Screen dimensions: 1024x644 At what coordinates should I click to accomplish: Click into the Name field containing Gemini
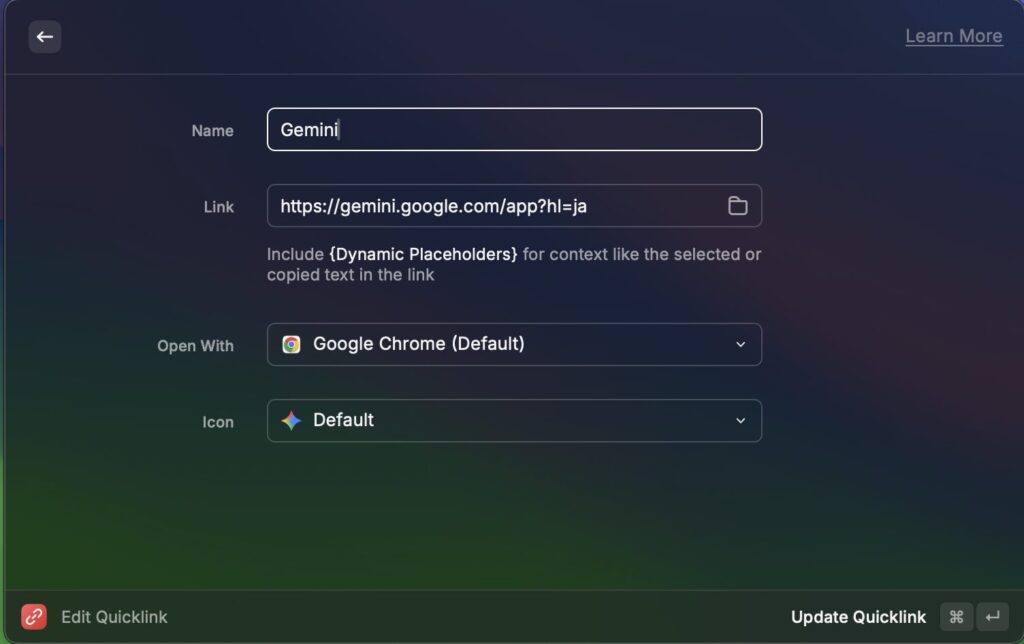[513, 130]
